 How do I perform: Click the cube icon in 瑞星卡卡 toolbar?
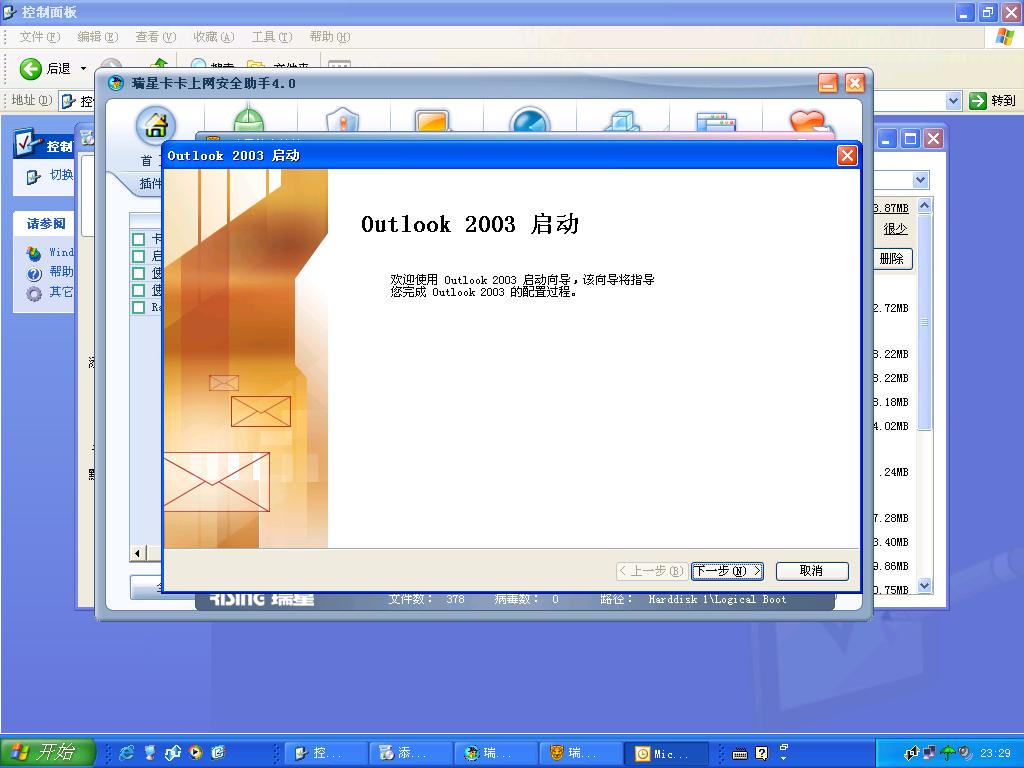tap(622, 121)
